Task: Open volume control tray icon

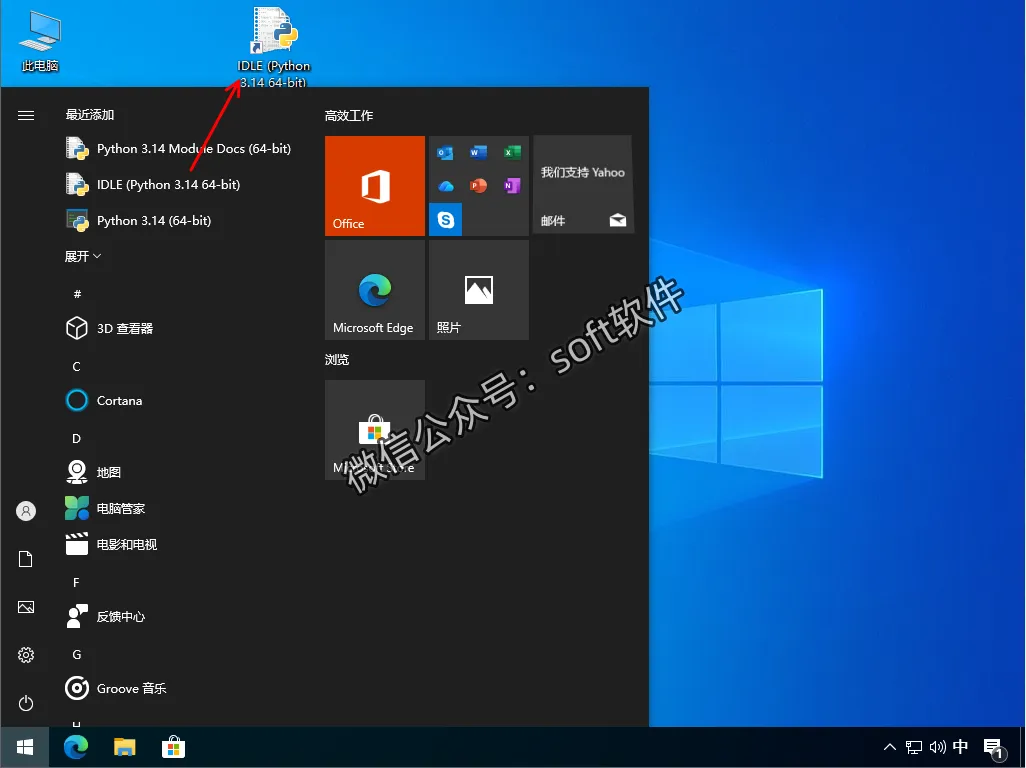Action: (938, 747)
